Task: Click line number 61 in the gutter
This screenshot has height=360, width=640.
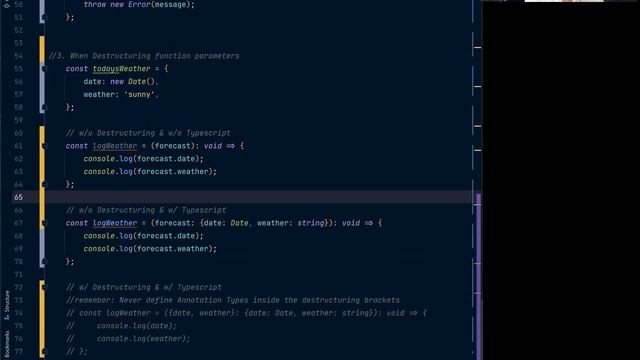Action: pyautogui.click(x=18, y=146)
